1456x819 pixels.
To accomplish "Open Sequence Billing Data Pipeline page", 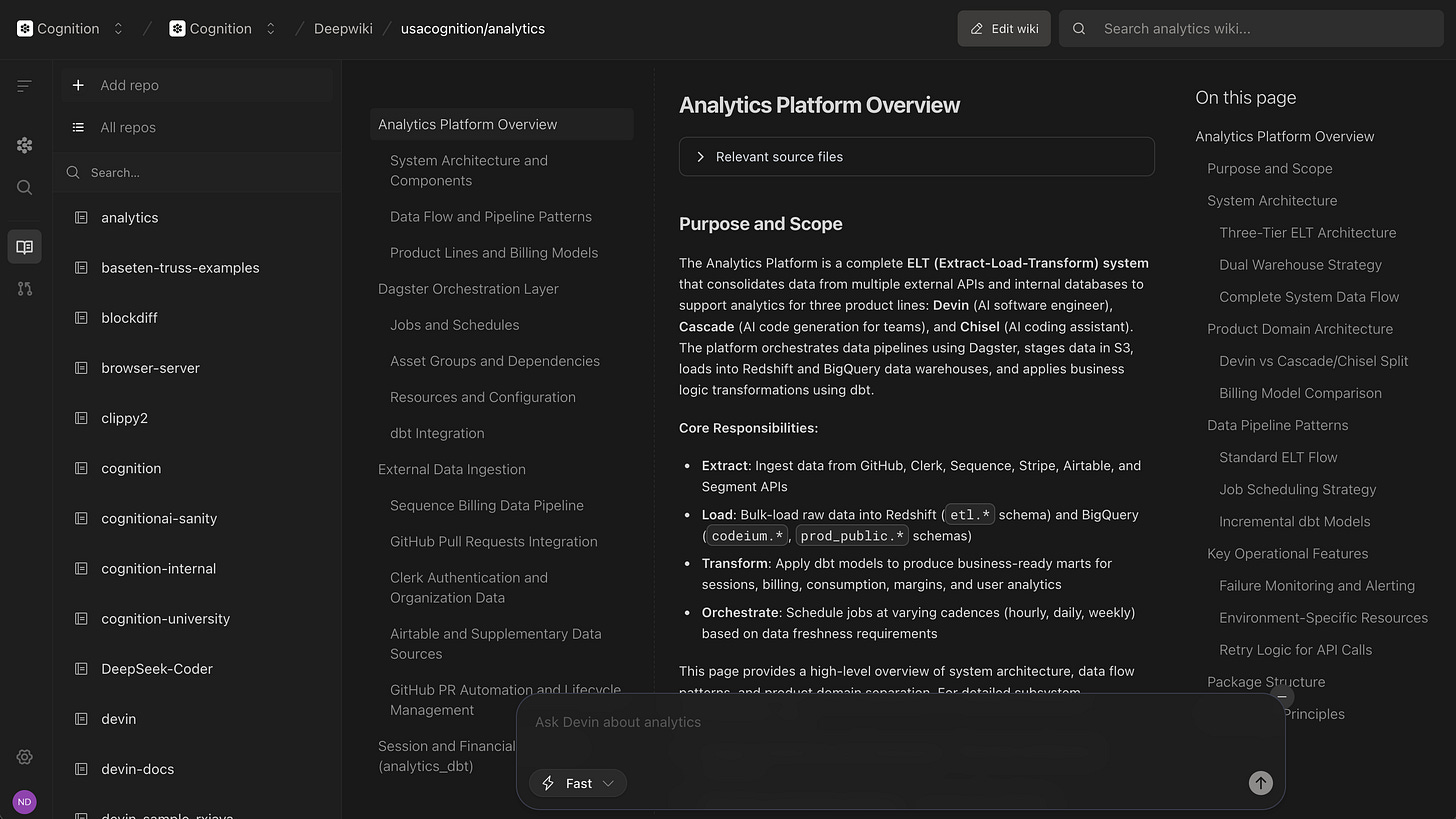I will coord(487,505).
